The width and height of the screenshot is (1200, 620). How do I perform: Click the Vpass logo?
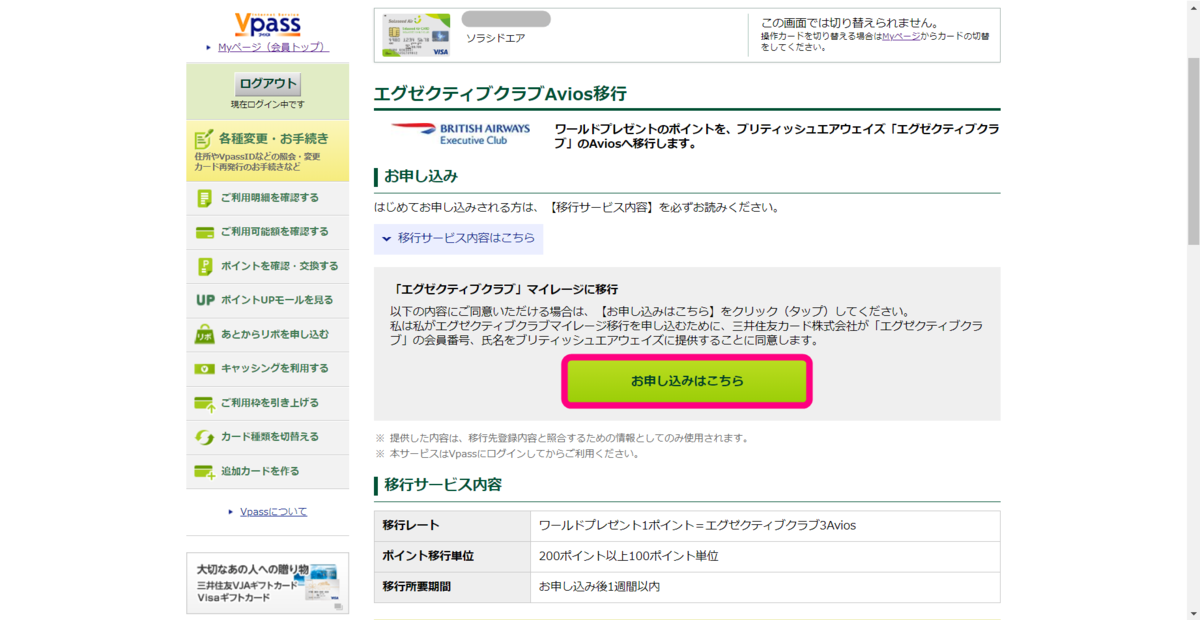[267, 23]
